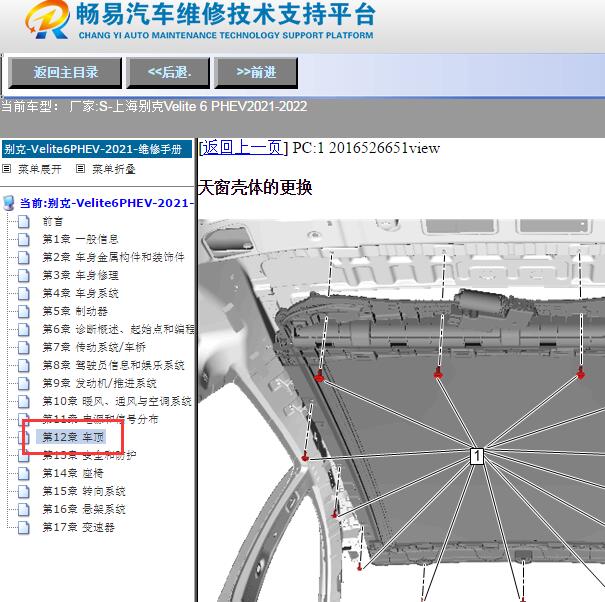Click the 当前车型 vehicle info line

tap(154, 107)
